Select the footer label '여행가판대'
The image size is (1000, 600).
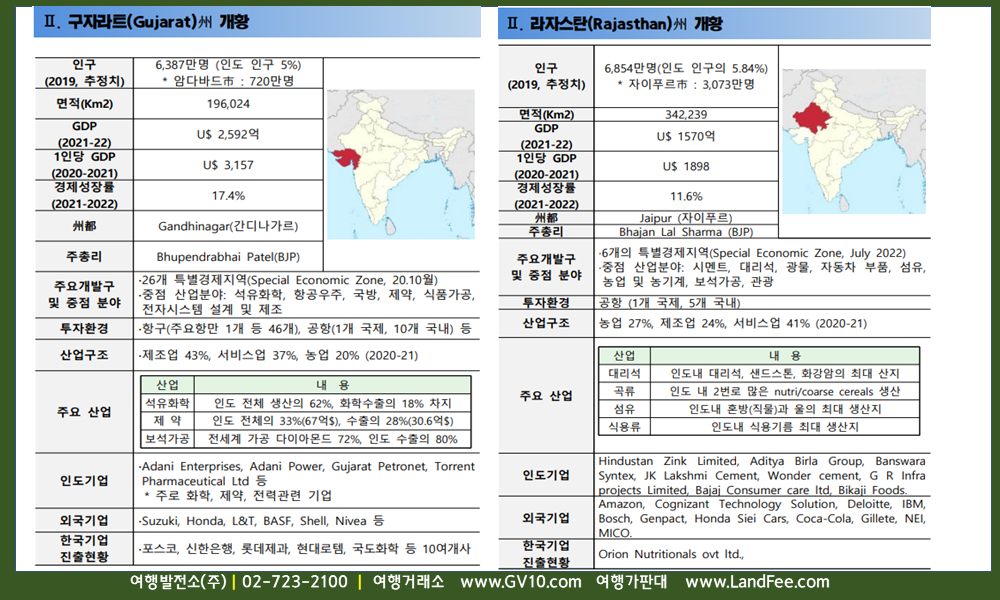[x=631, y=582]
